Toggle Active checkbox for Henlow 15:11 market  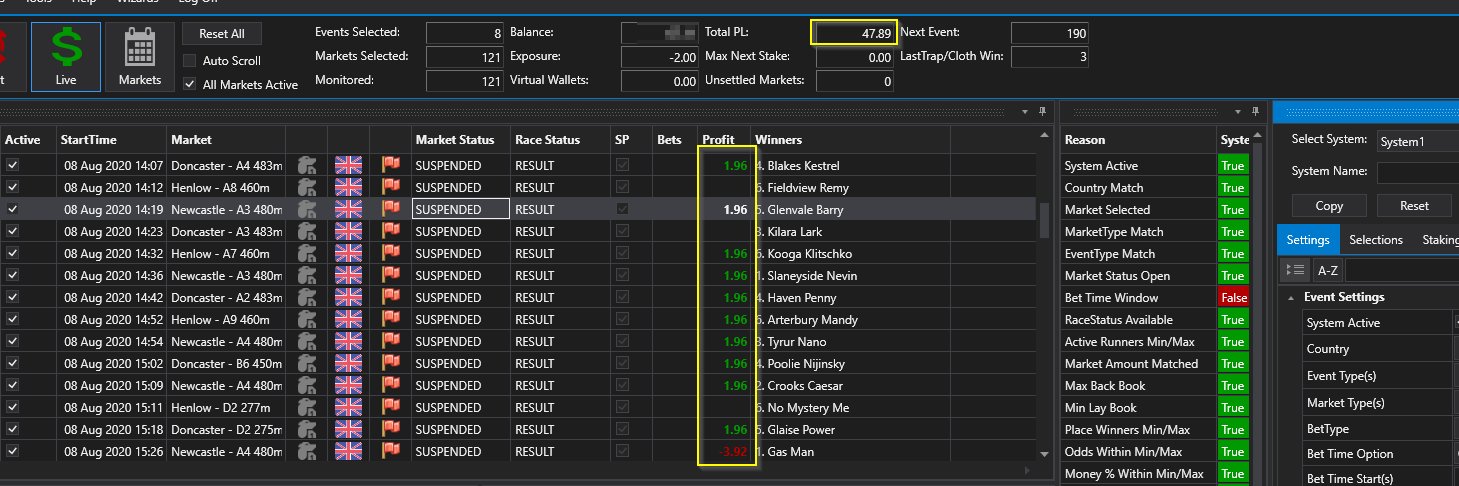pos(12,408)
